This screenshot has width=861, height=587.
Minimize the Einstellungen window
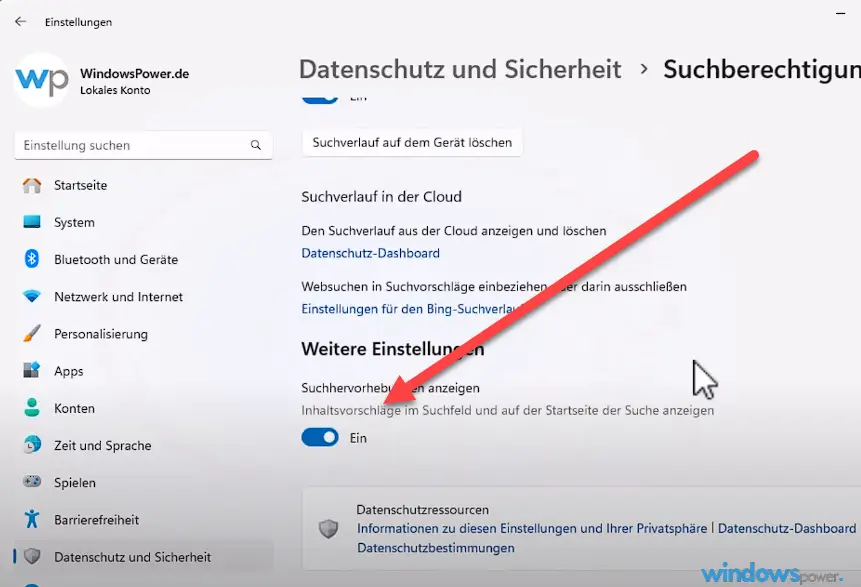(841, 13)
